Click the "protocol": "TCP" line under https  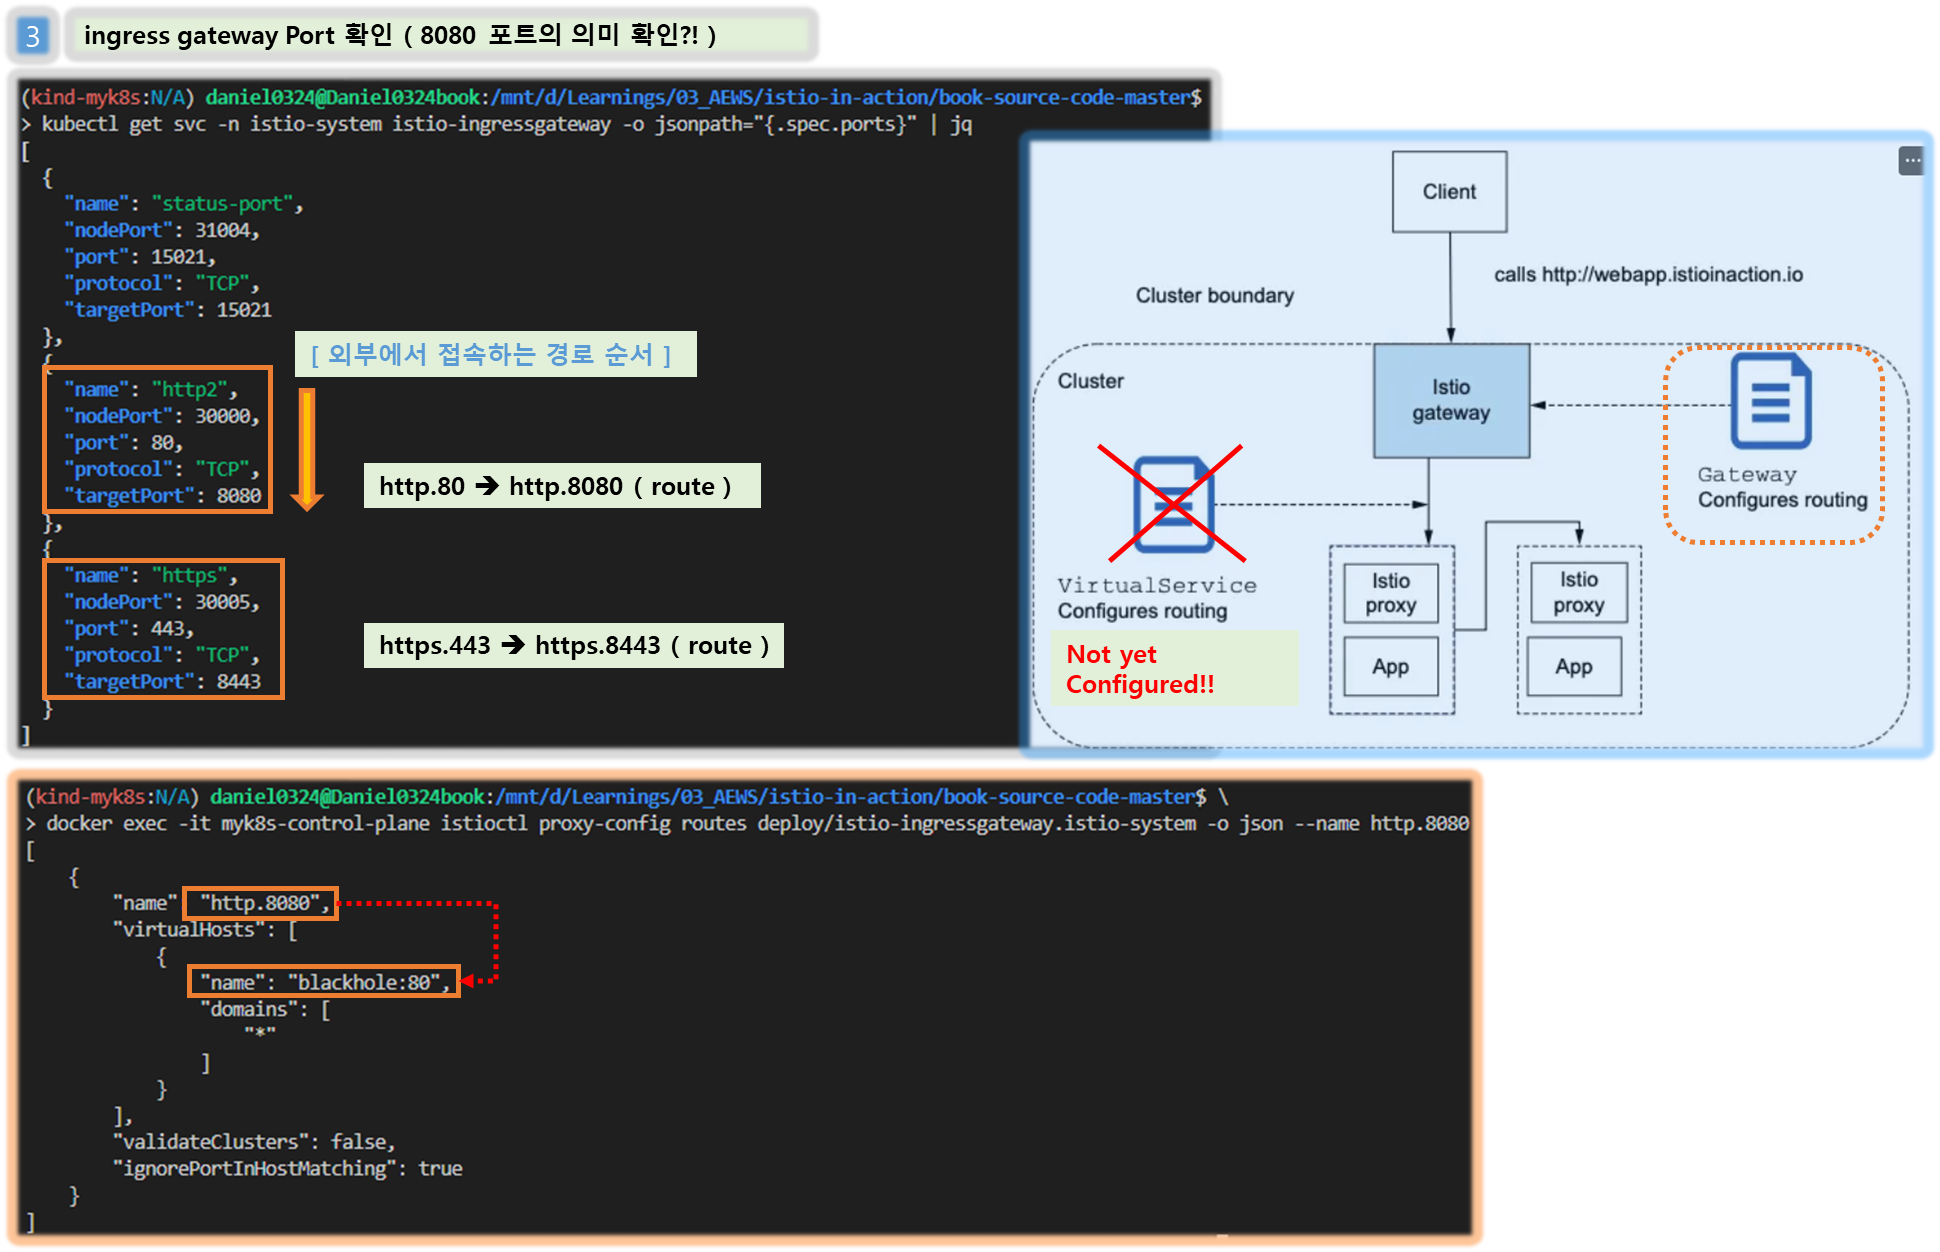(162, 655)
